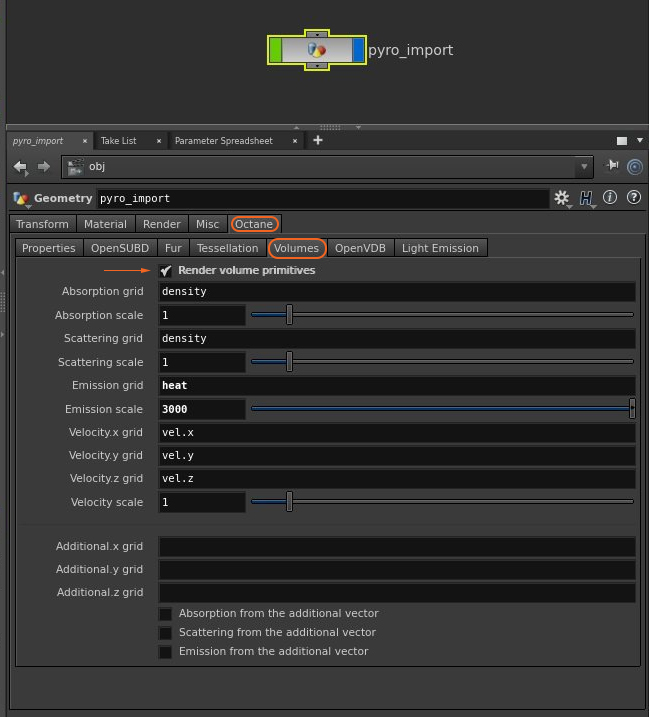
Task: Click the Absorption scale slider handle
Action: point(289,315)
